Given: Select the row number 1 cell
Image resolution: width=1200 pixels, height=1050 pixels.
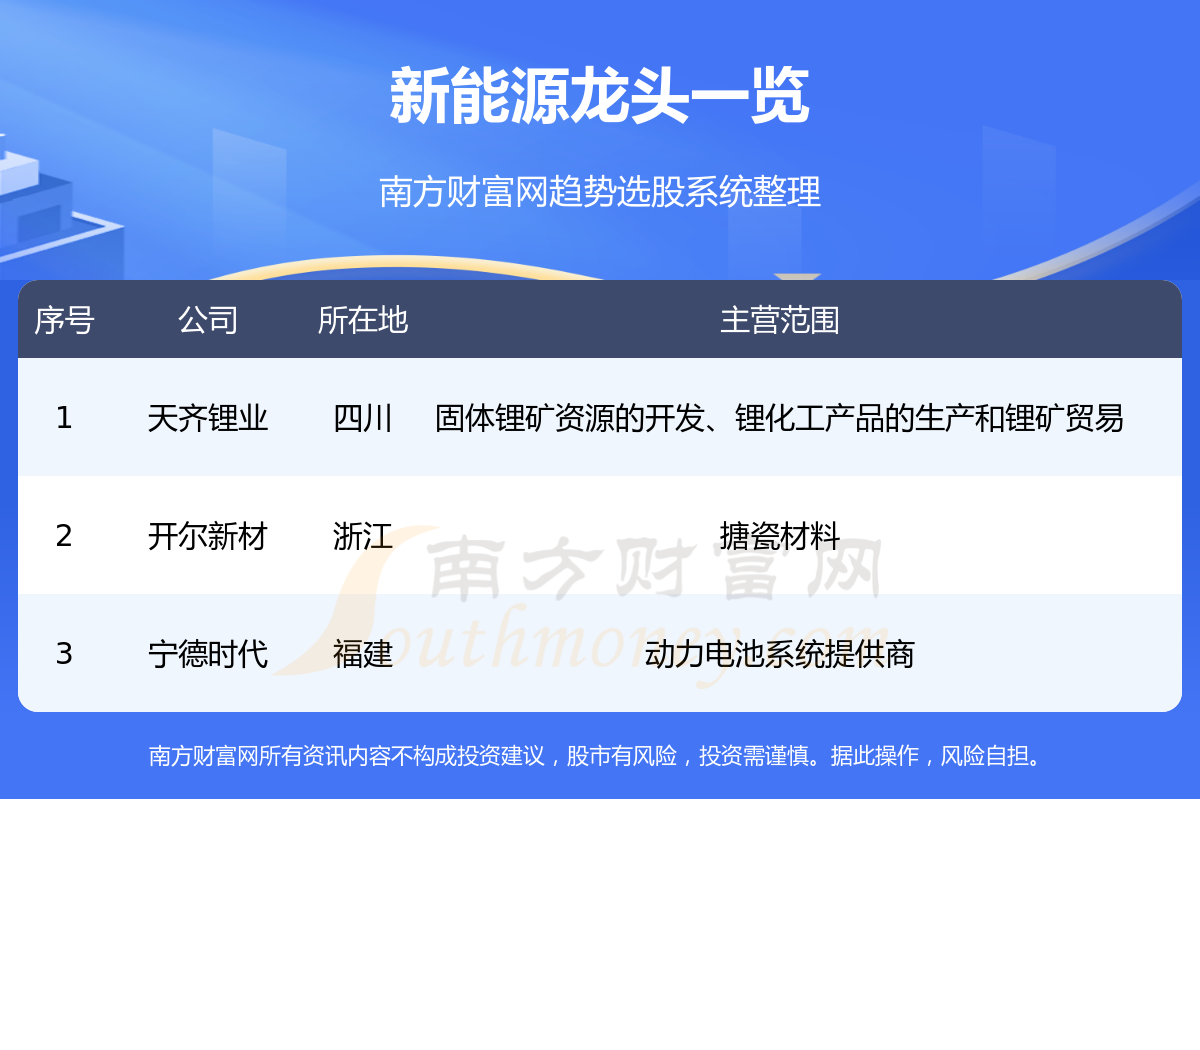Looking at the screenshot, I should (64, 418).
